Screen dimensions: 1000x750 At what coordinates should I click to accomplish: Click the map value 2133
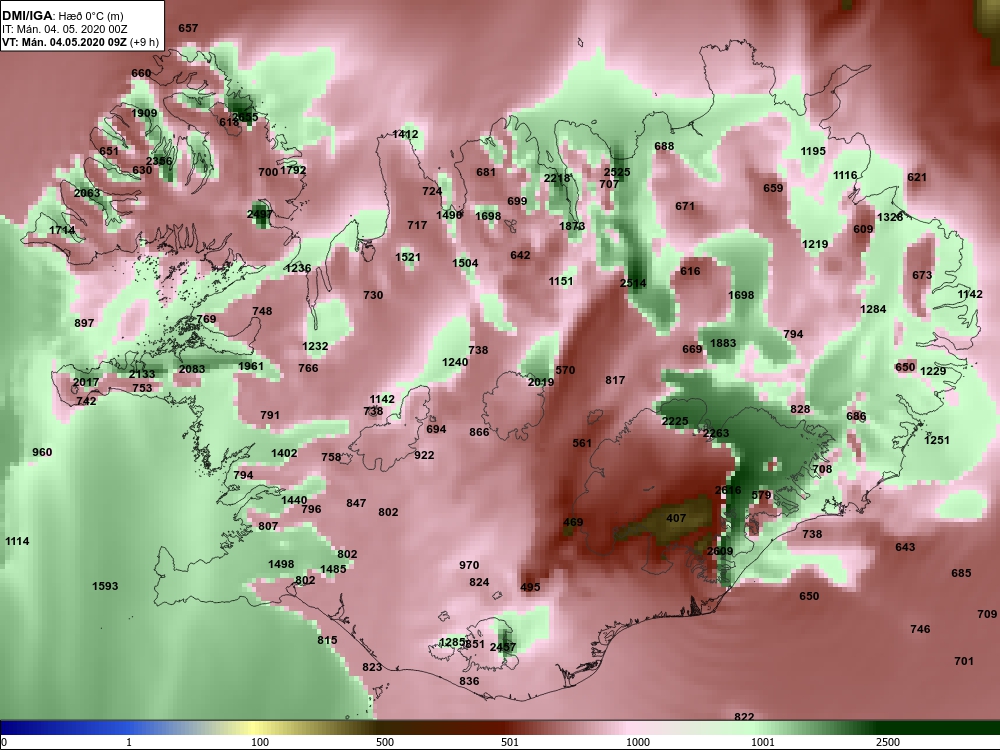(x=142, y=374)
